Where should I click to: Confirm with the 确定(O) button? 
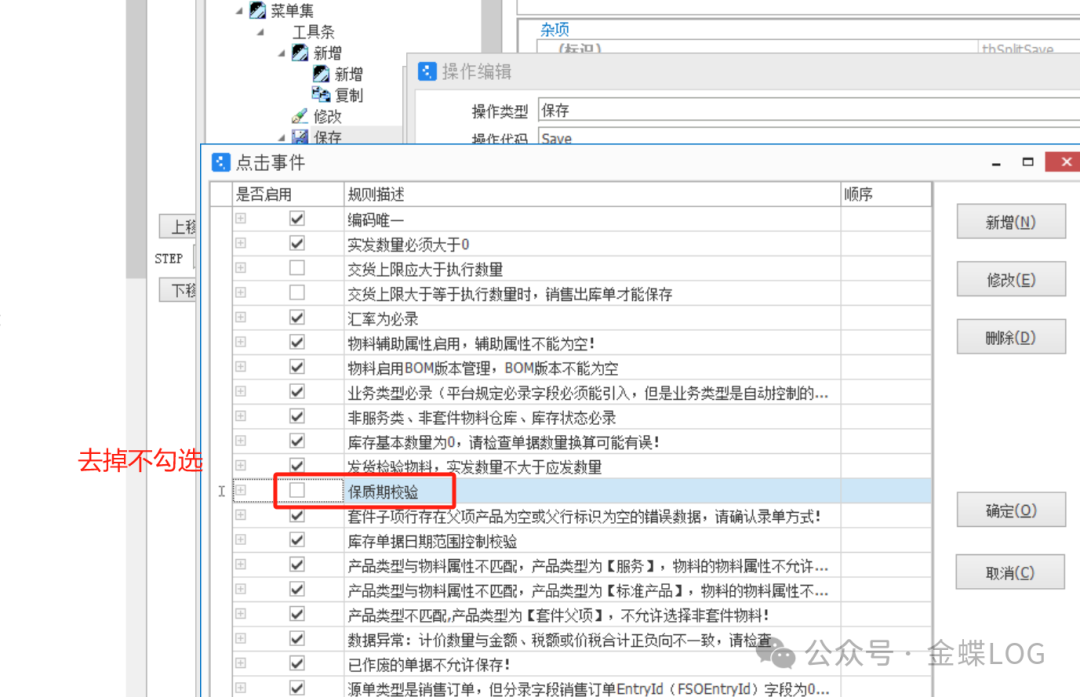point(1010,511)
